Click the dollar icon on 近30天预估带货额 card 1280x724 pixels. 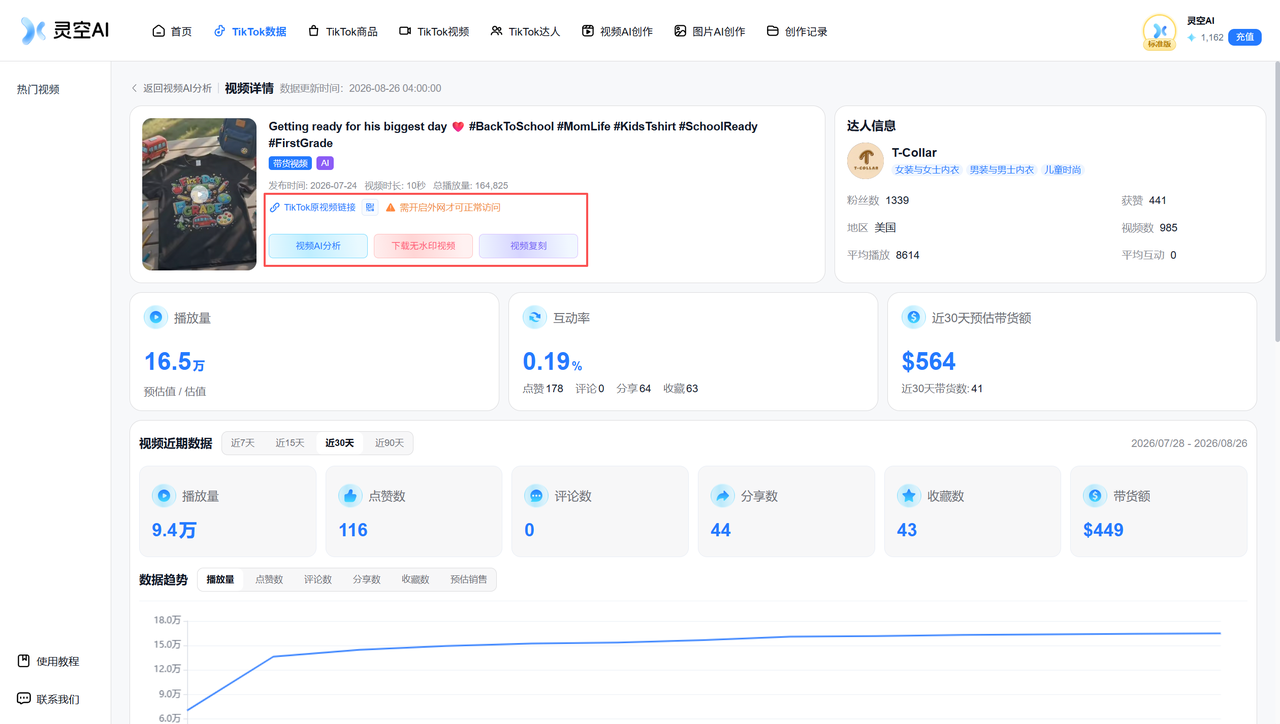pos(912,318)
